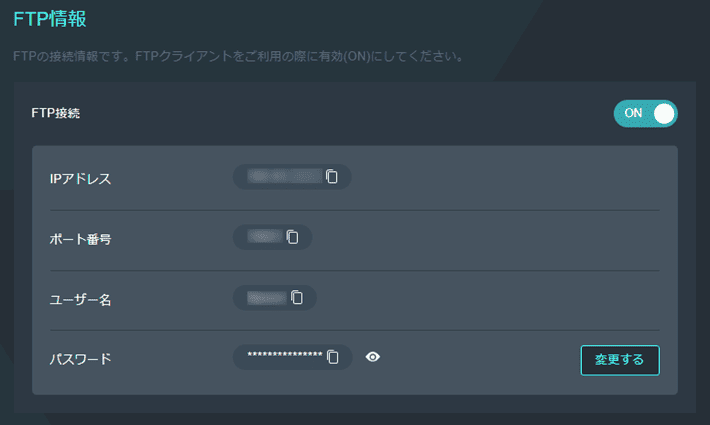Turn off the FTP接続 switch
Image resolution: width=710 pixels, height=425 pixels.
[x=645, y=114]
